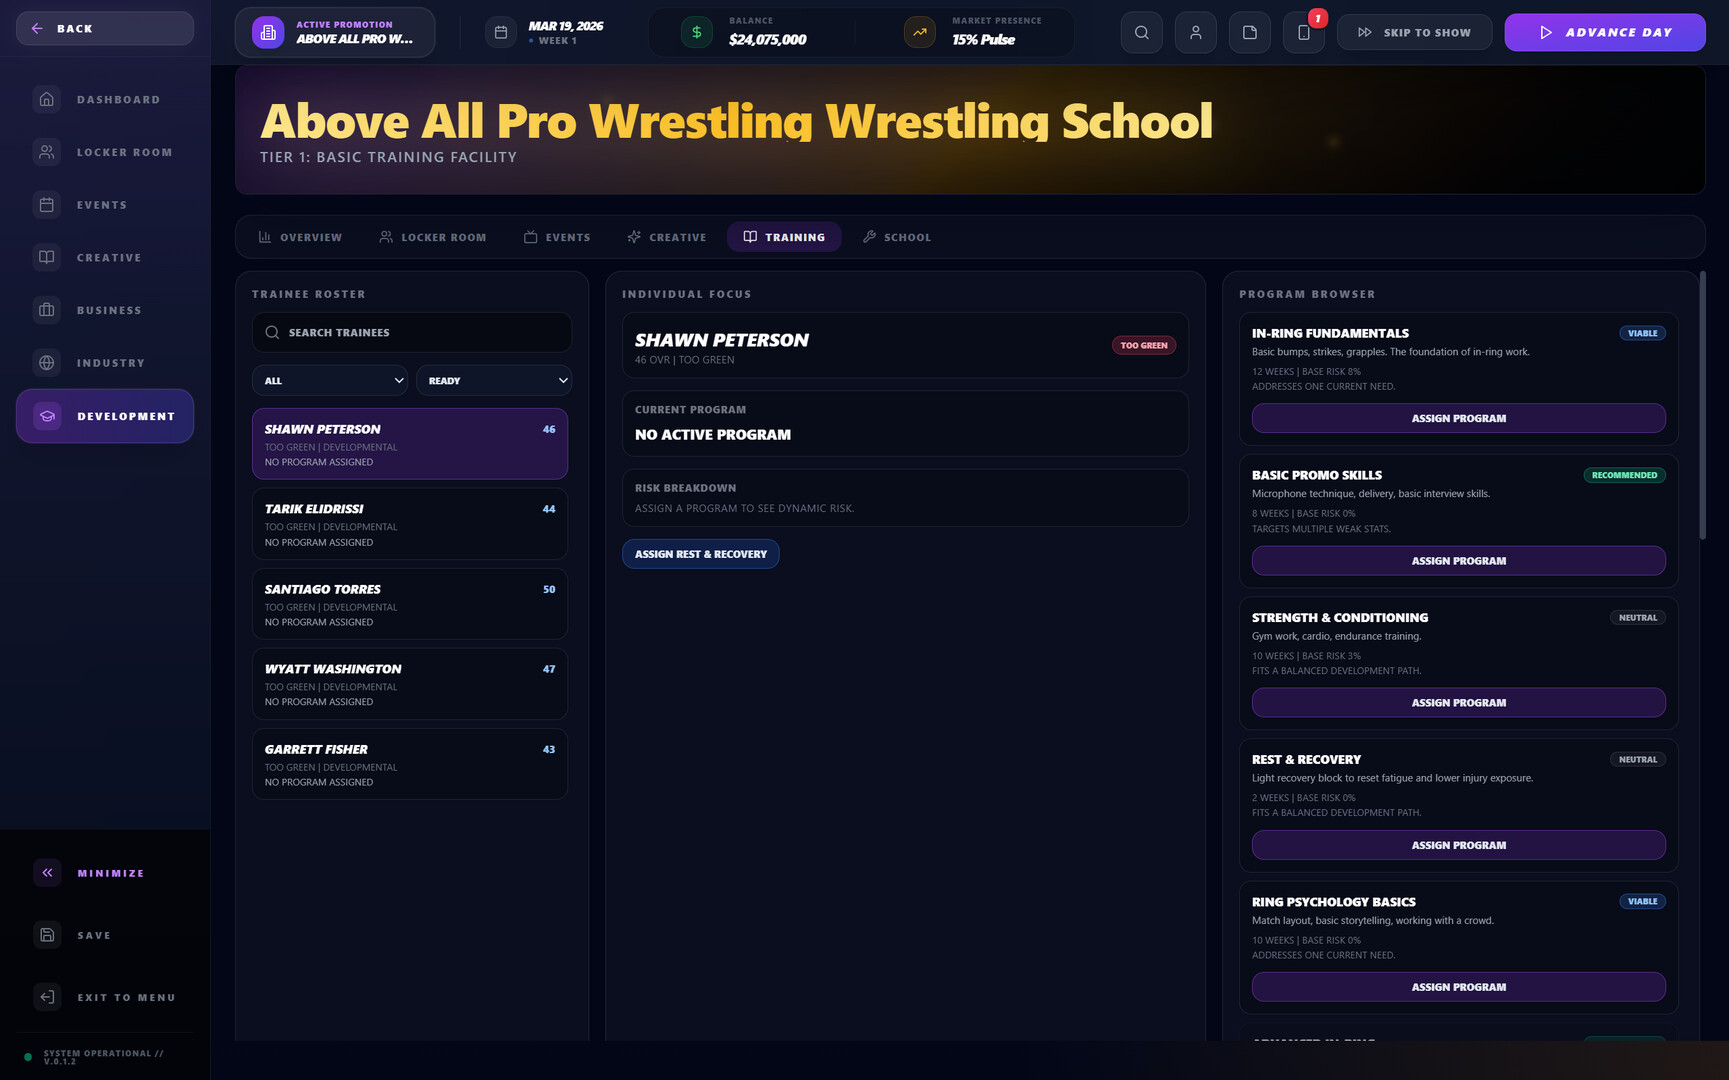Open the Active Promotion selector
Screen dimensions: 1729x1080
(x=335, y=32)
